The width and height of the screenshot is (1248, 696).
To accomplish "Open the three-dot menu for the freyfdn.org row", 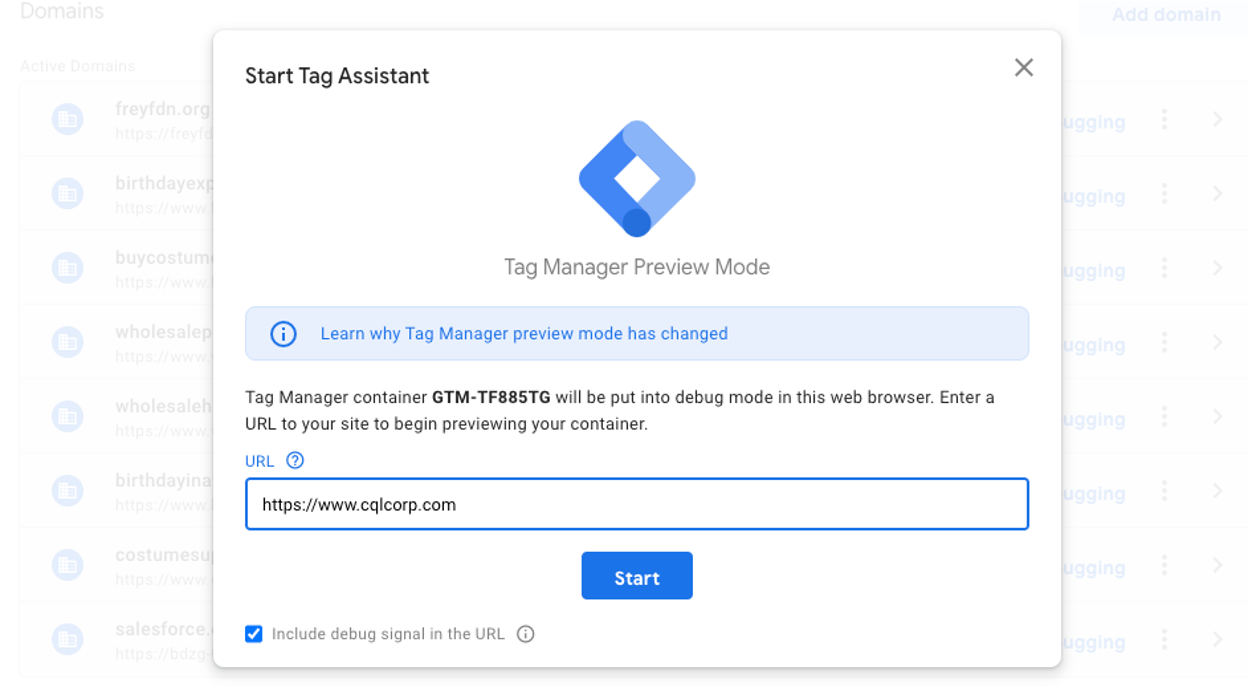I will coord(1164,120).
